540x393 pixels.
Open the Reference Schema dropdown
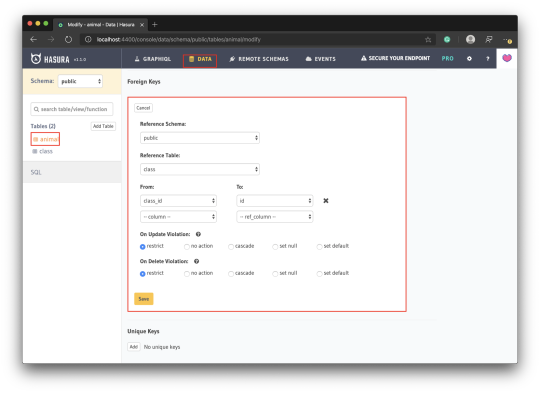200,138
